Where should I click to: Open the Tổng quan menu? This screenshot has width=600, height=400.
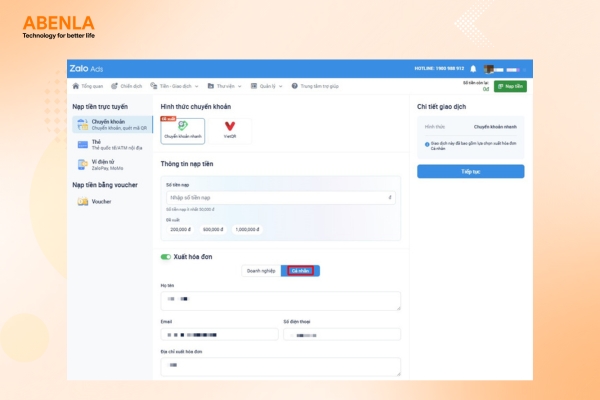88,86
